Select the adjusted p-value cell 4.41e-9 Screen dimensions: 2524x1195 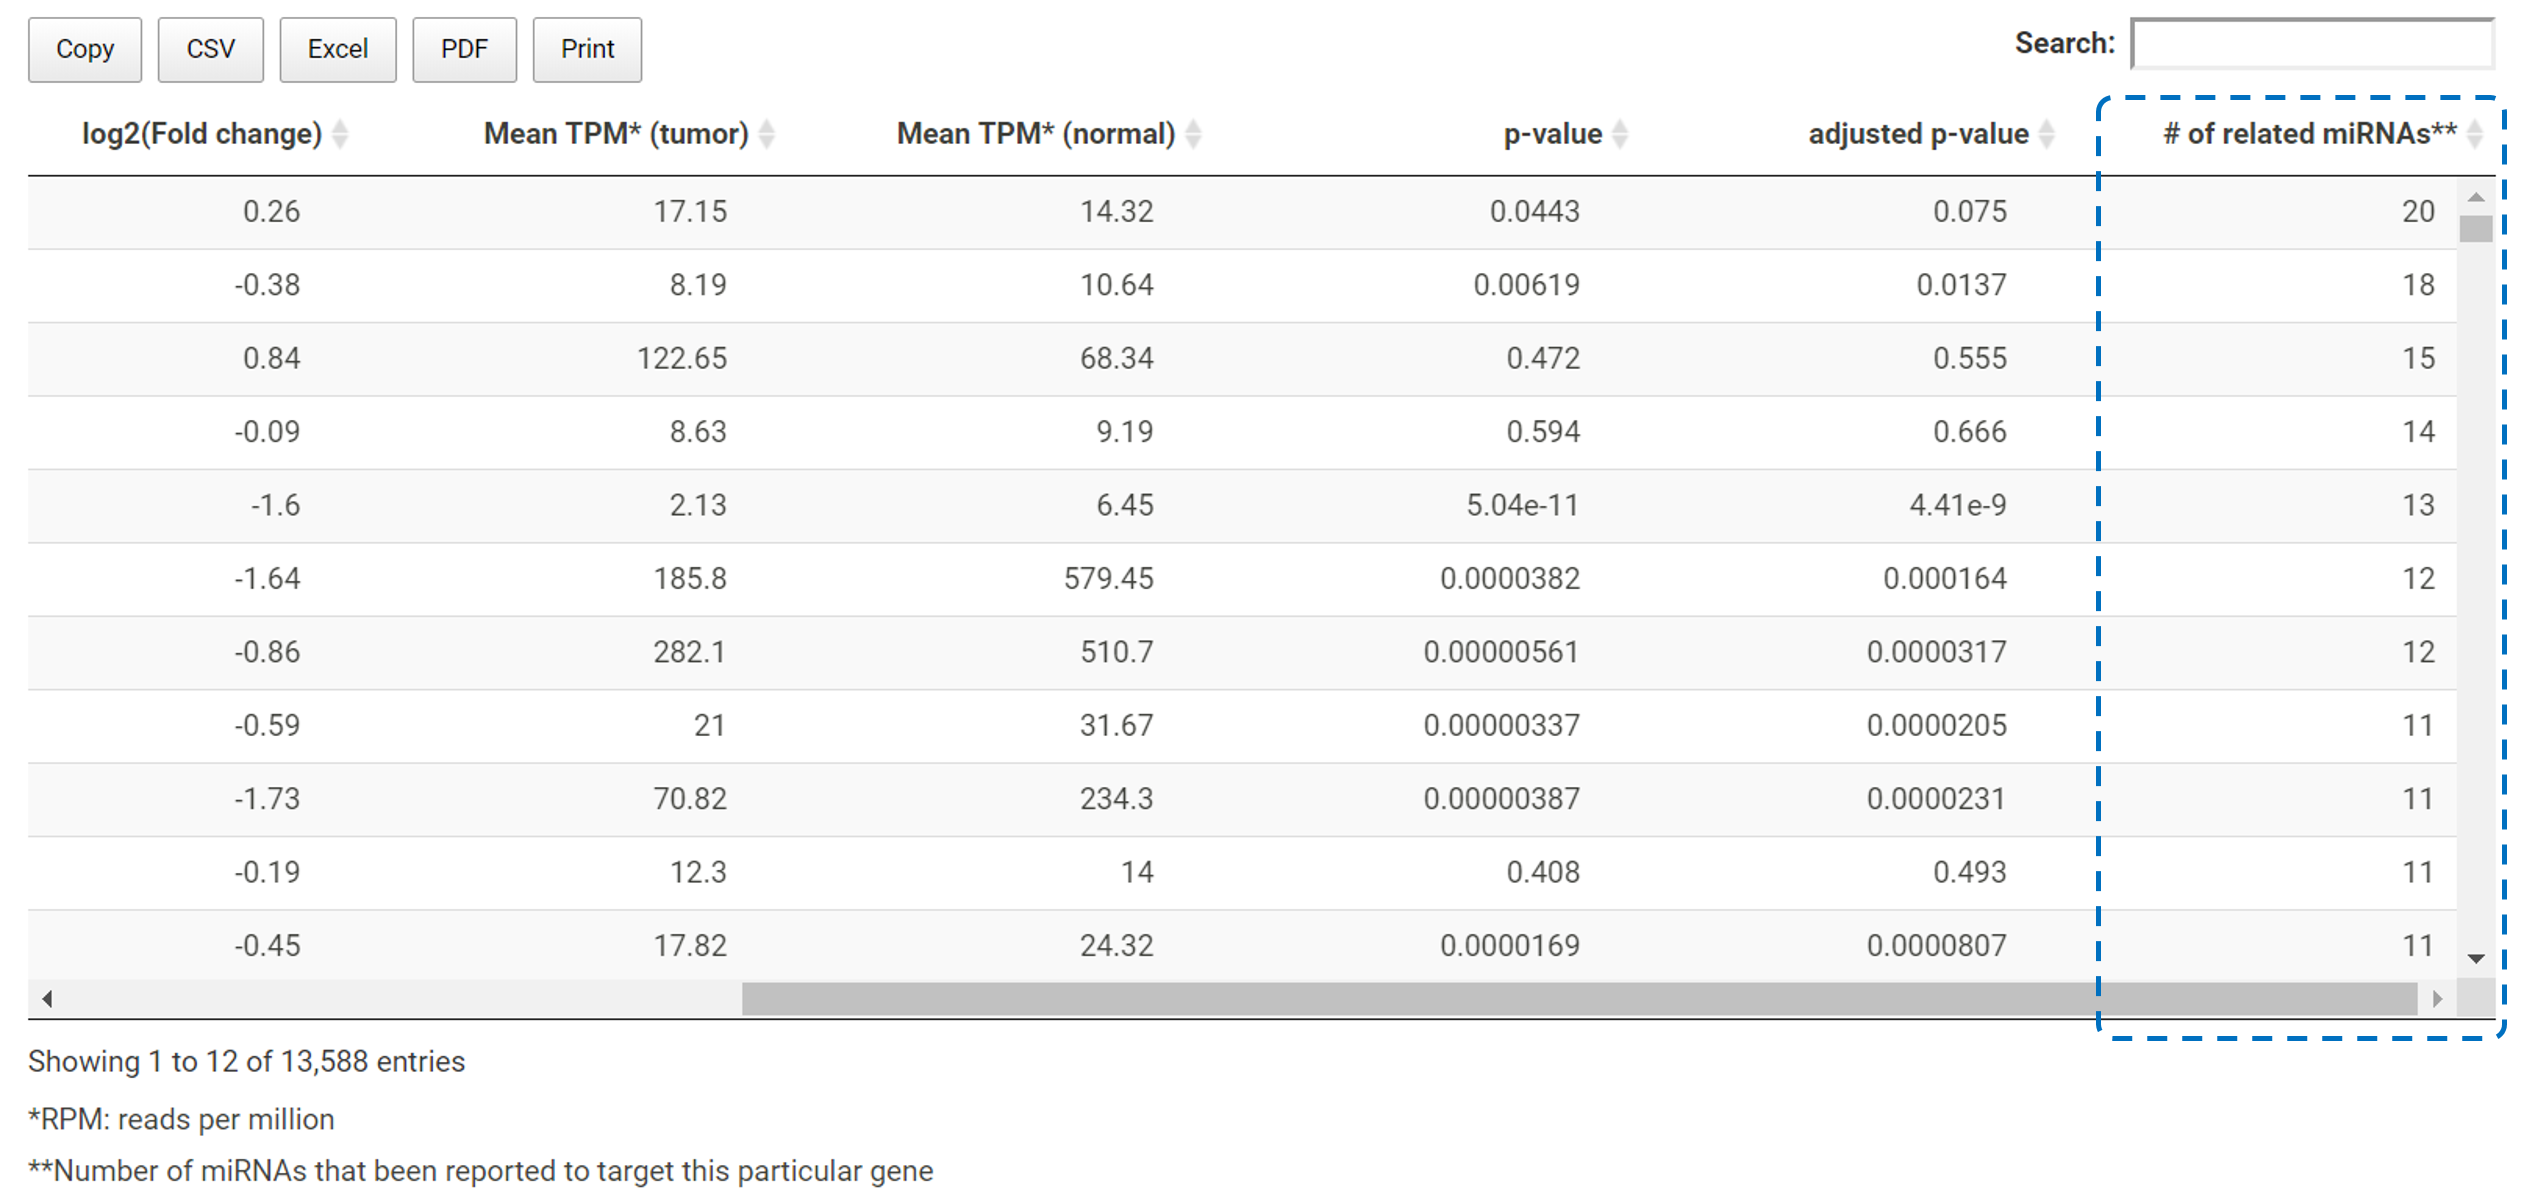(1958, 505)
